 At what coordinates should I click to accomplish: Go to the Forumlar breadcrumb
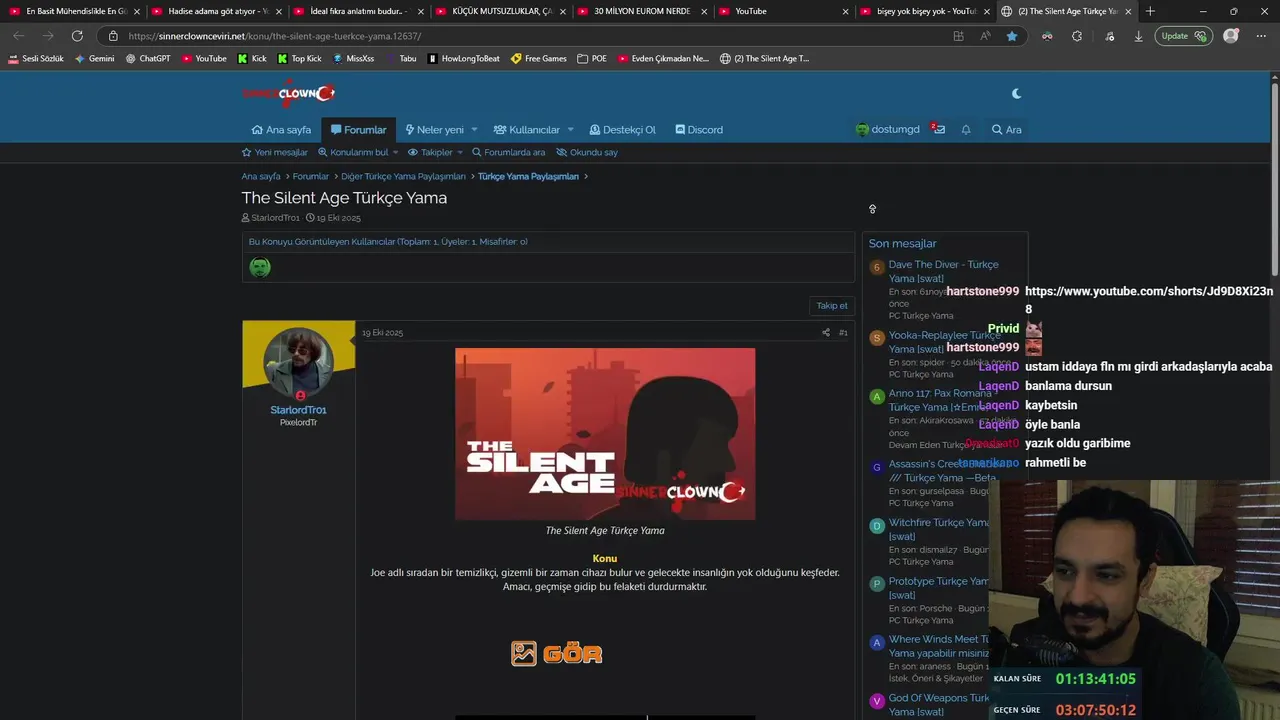tap(311, 177)
